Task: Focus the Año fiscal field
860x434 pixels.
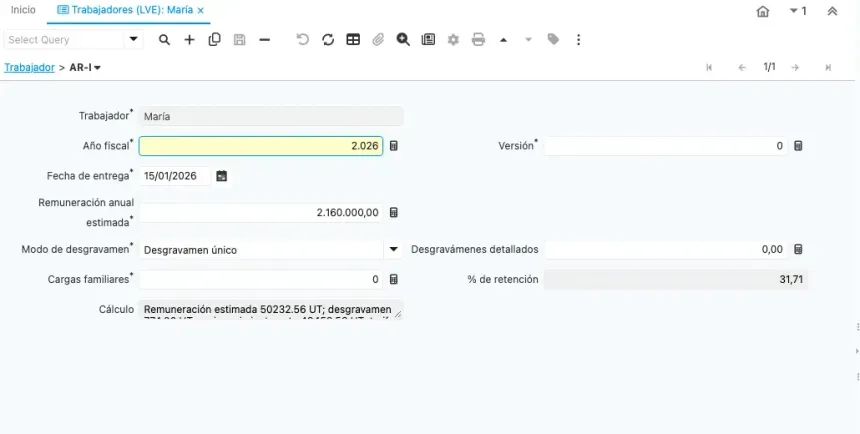Action: point(261,146)
